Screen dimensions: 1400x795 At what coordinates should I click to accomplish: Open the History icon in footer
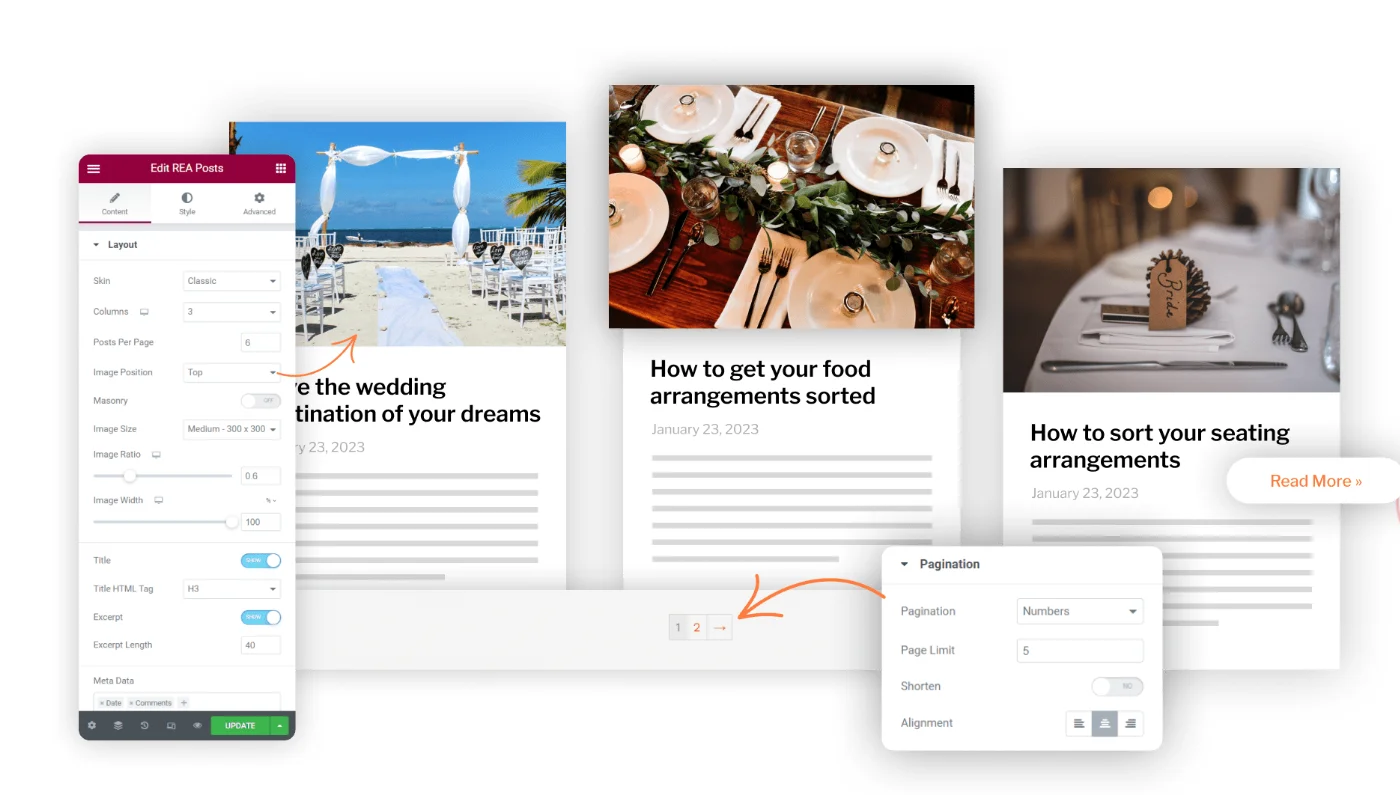click(144, 726)
